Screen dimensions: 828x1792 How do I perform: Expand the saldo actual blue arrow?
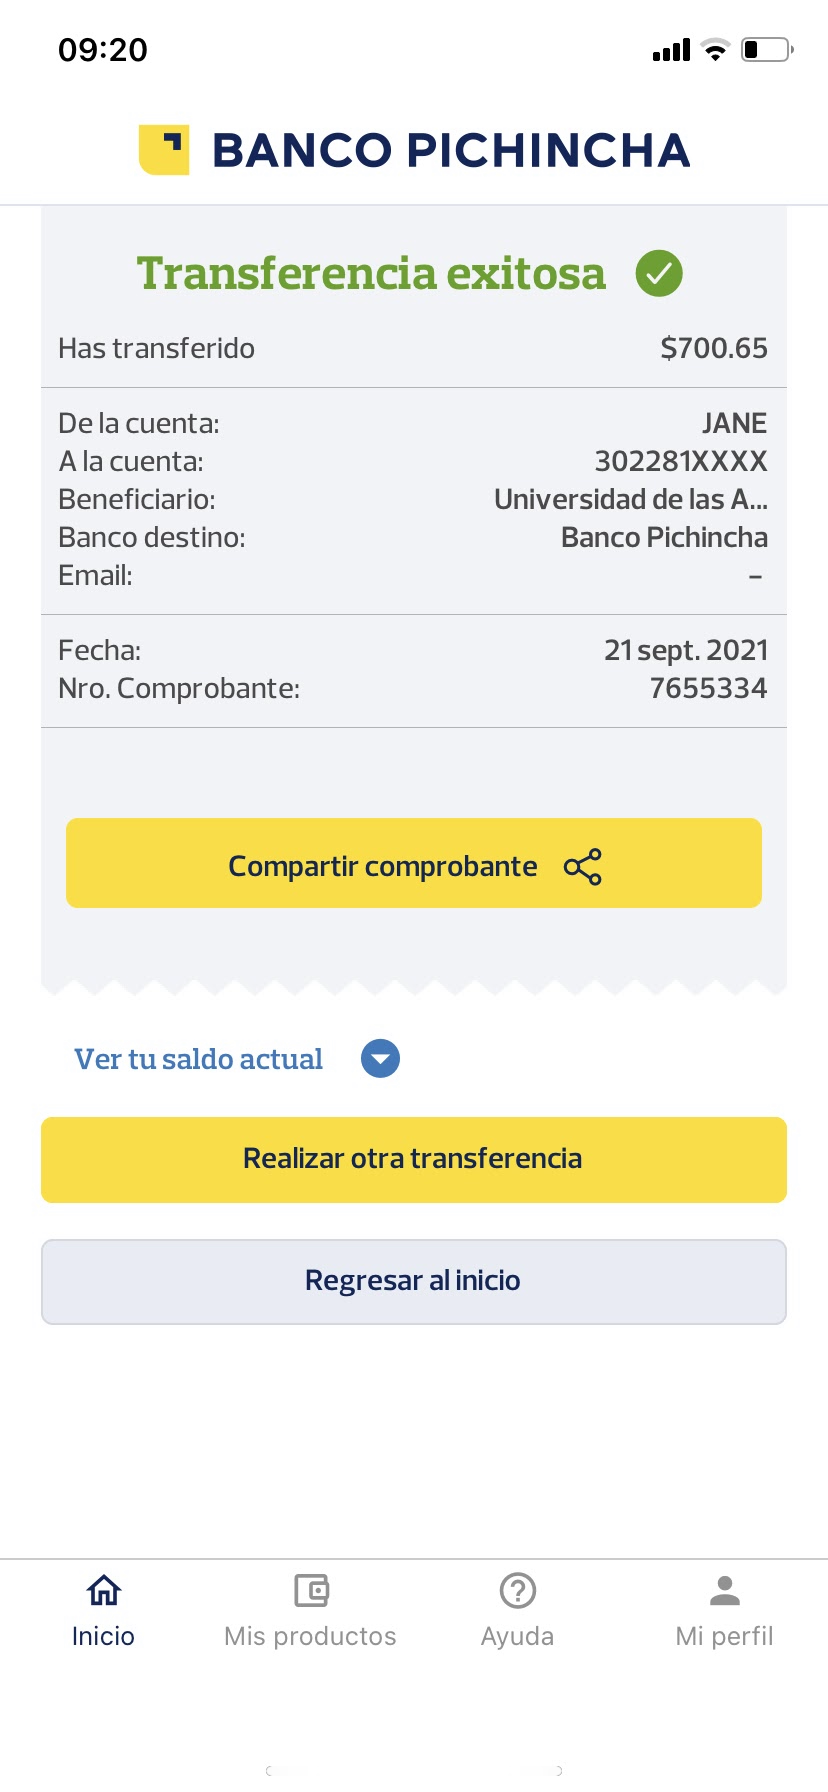click(x=380, y=1059)
